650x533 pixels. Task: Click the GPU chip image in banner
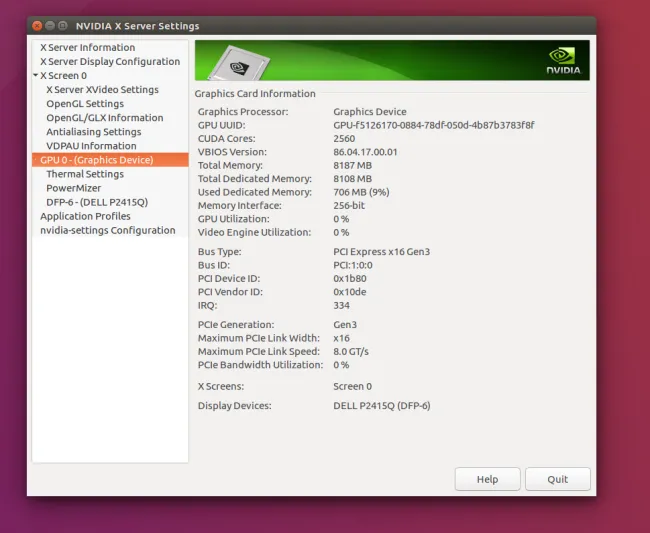[239, 64]
